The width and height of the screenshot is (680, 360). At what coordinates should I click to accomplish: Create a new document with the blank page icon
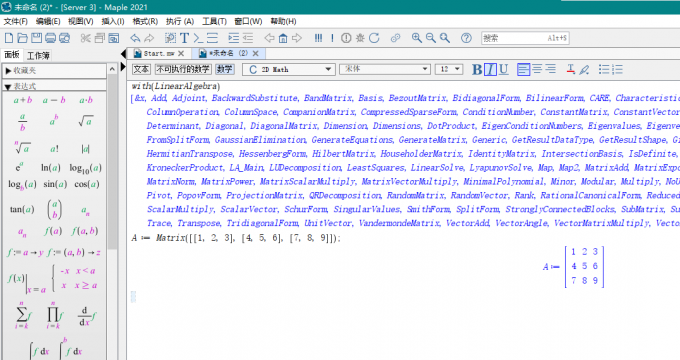click(9, 38)
